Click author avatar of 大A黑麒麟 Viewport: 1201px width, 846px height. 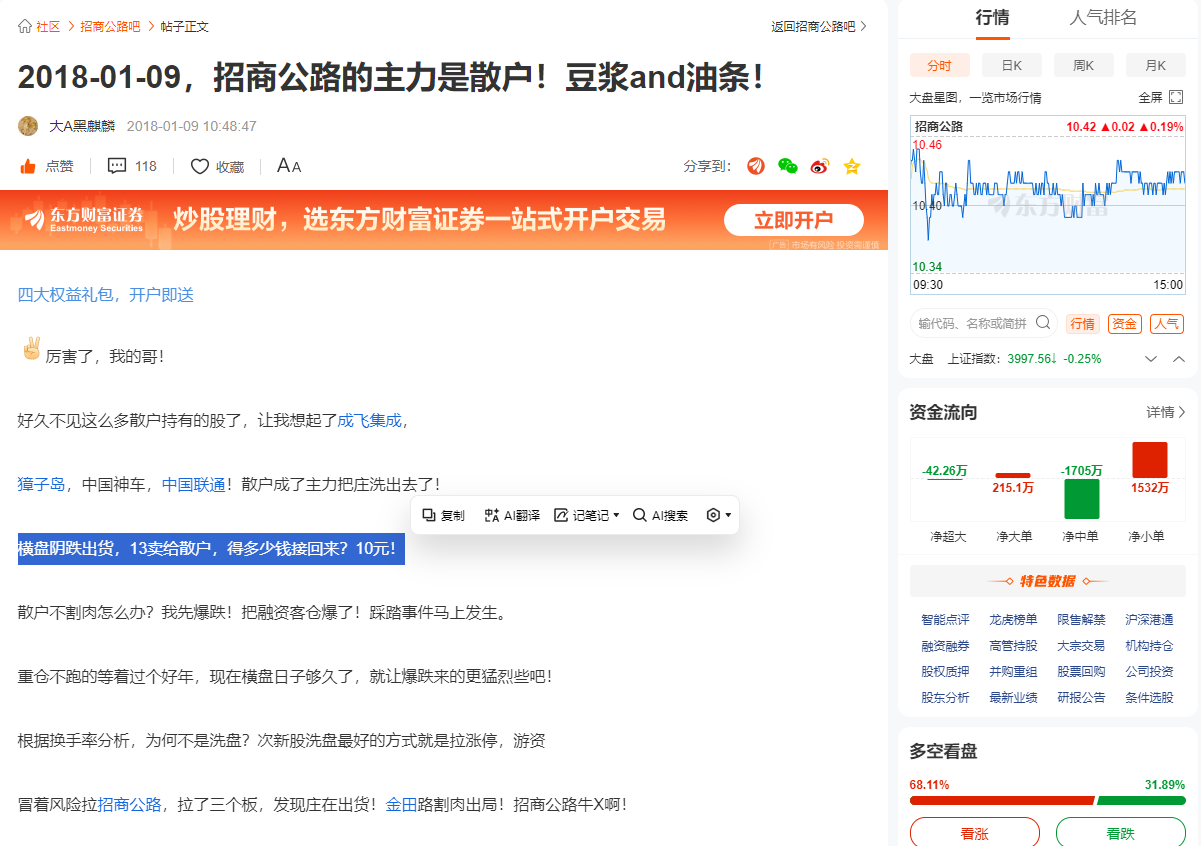(28, 126)
